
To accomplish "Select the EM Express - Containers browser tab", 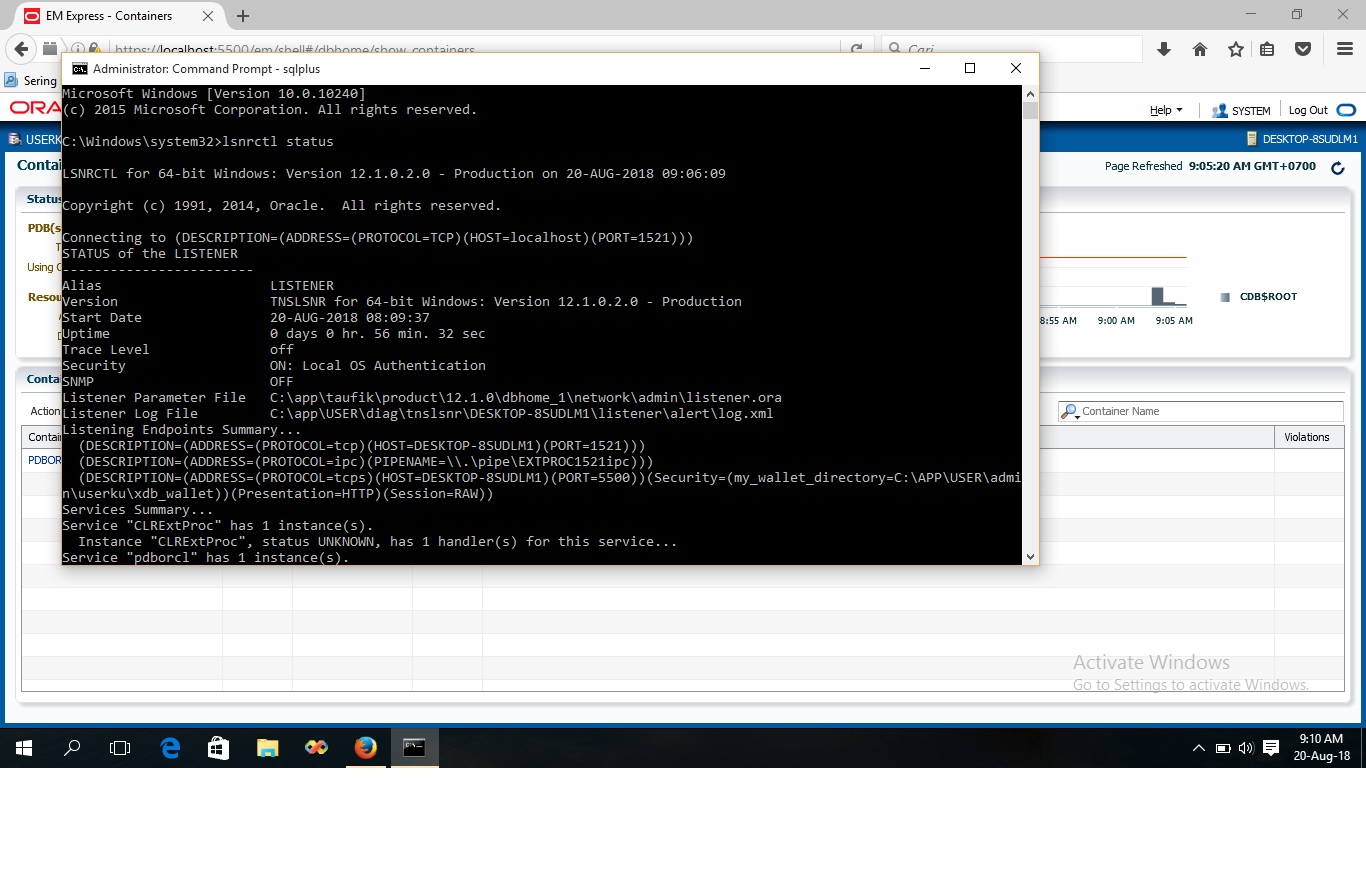I will click(108, 15).
